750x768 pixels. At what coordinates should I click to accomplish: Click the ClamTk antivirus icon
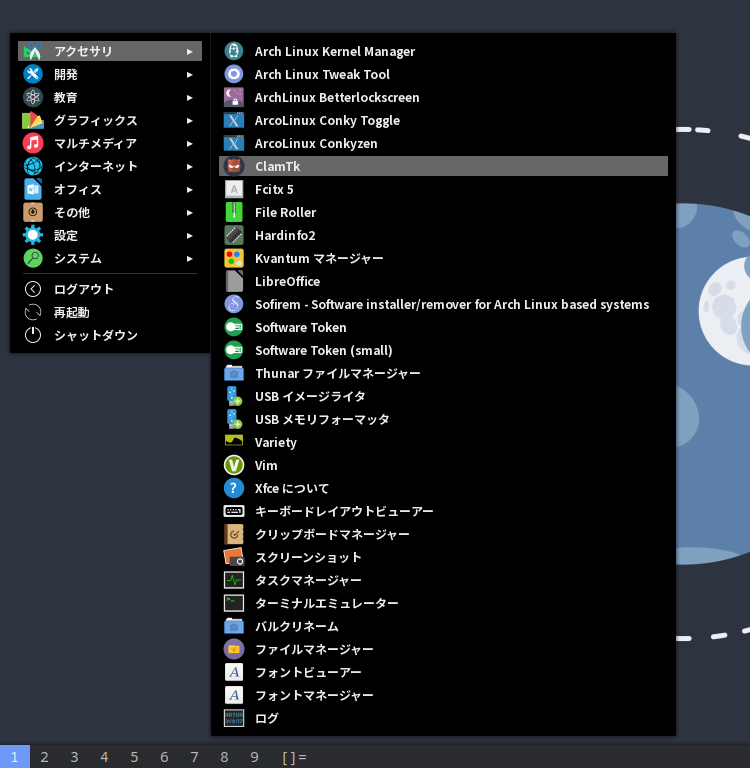click(234, 167)
